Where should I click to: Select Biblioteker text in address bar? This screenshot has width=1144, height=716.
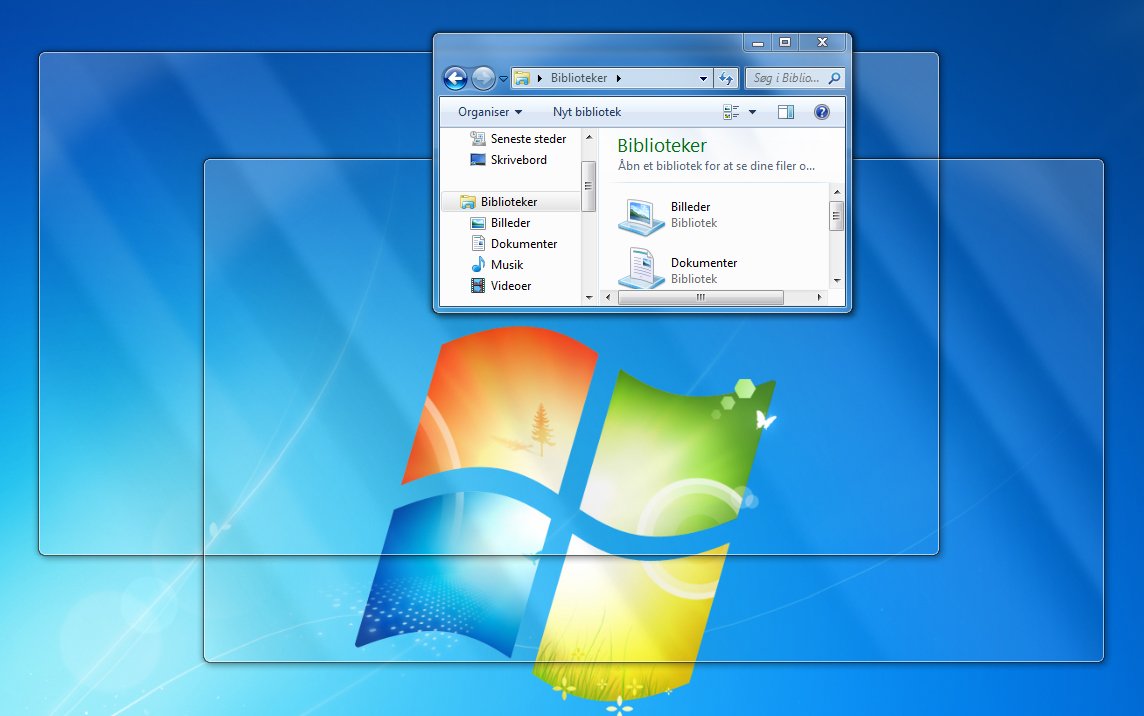pyautogui.click(x=579, y=78)
